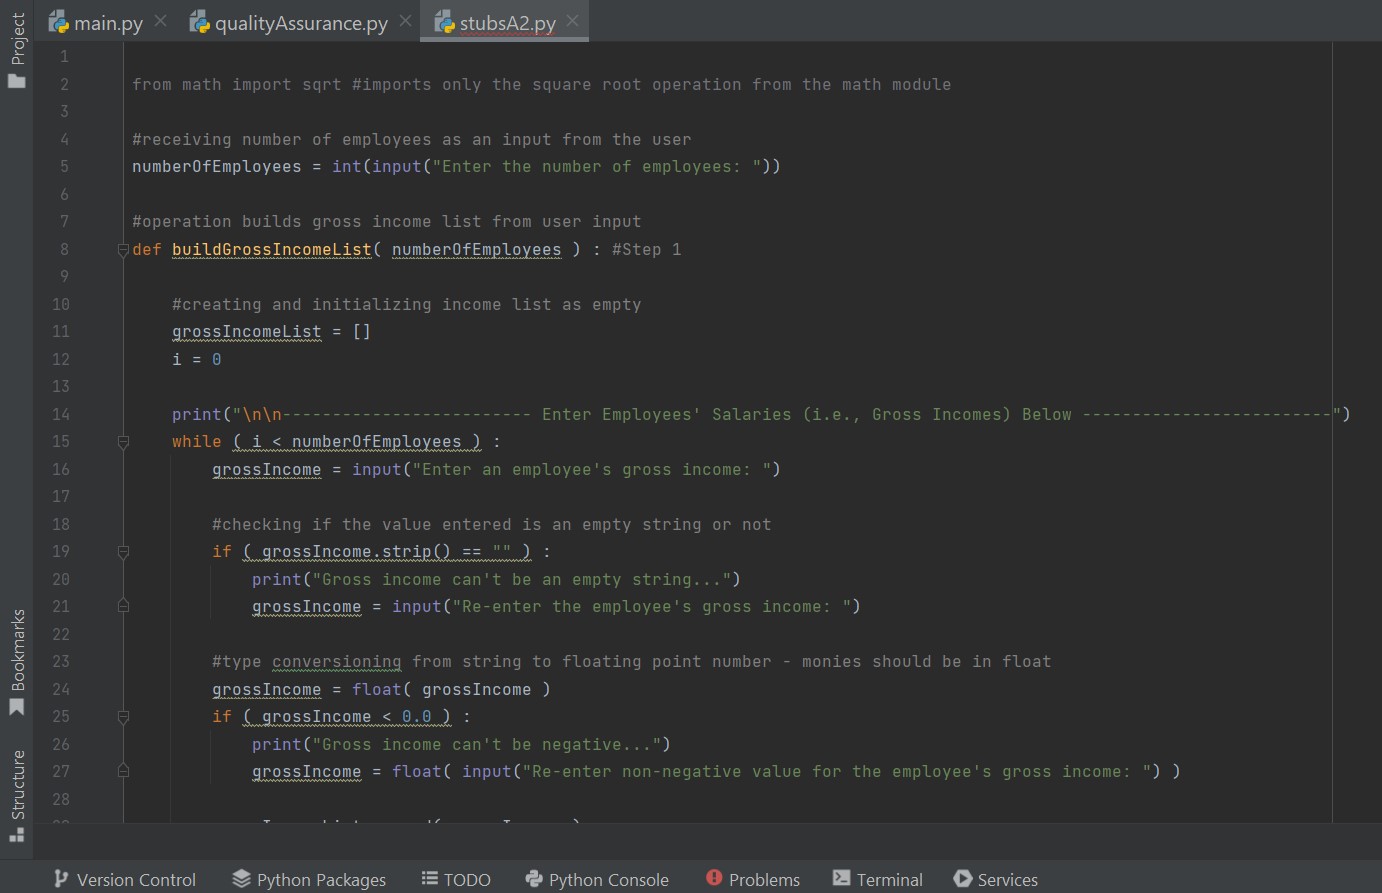Open the Version Control tool window

click(x=125, y=879)
